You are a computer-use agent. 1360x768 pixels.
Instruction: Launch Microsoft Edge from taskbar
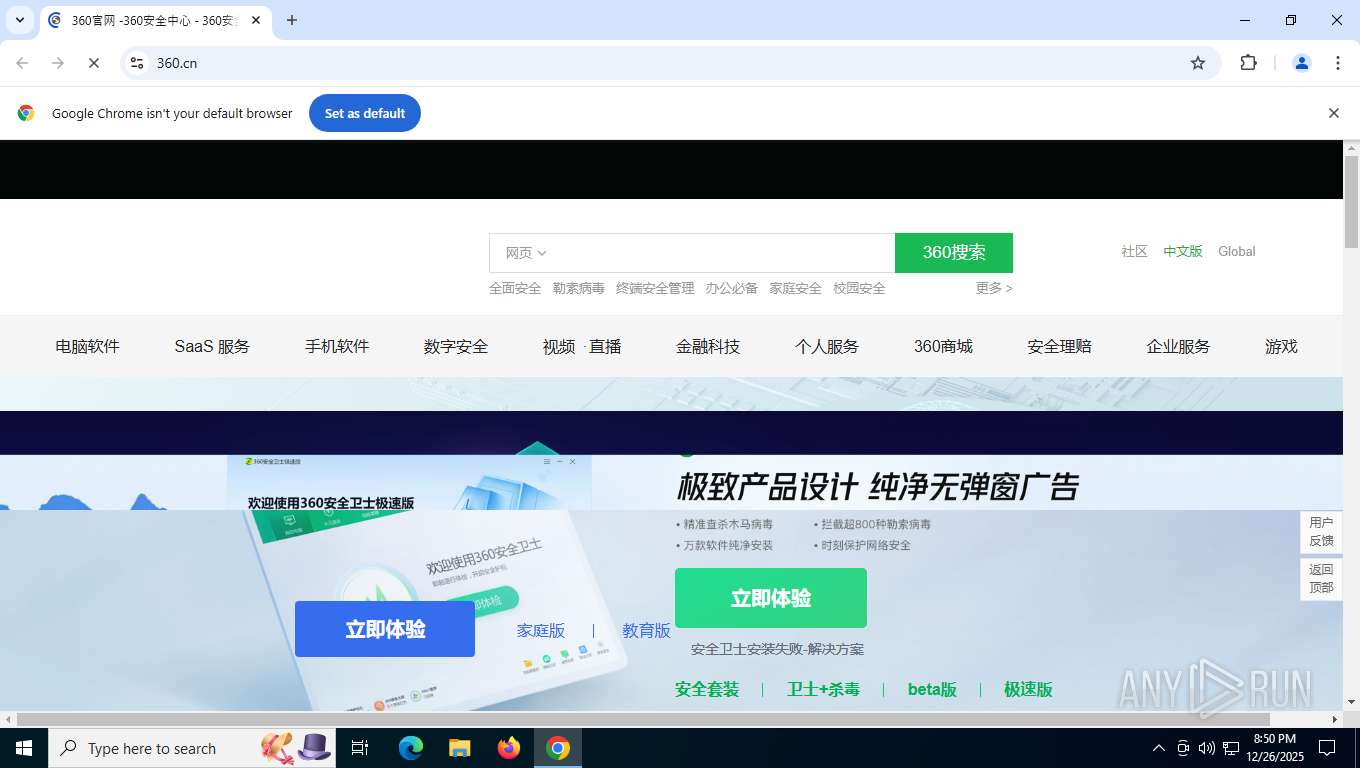[x=411, y=748]
